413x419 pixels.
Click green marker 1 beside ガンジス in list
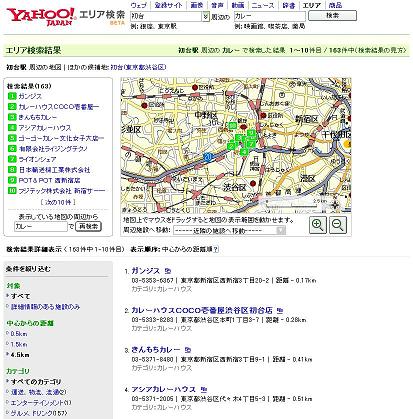click(x=12, y=96)
